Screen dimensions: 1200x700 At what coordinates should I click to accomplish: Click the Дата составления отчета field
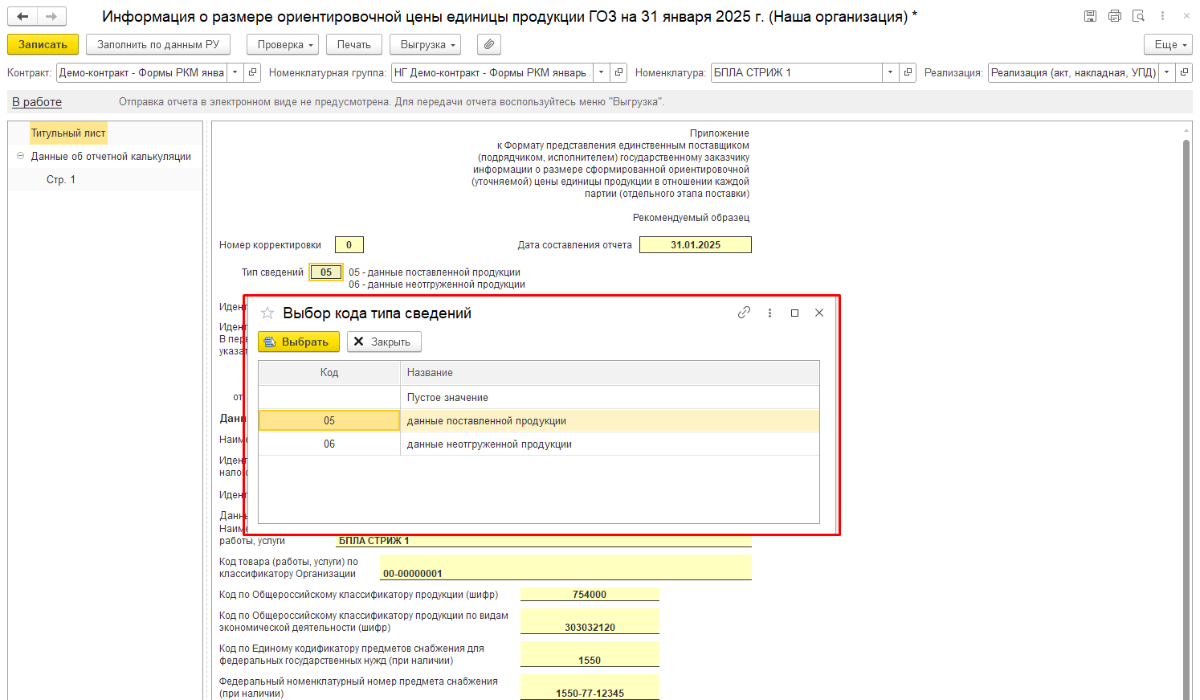coord(694,245)
